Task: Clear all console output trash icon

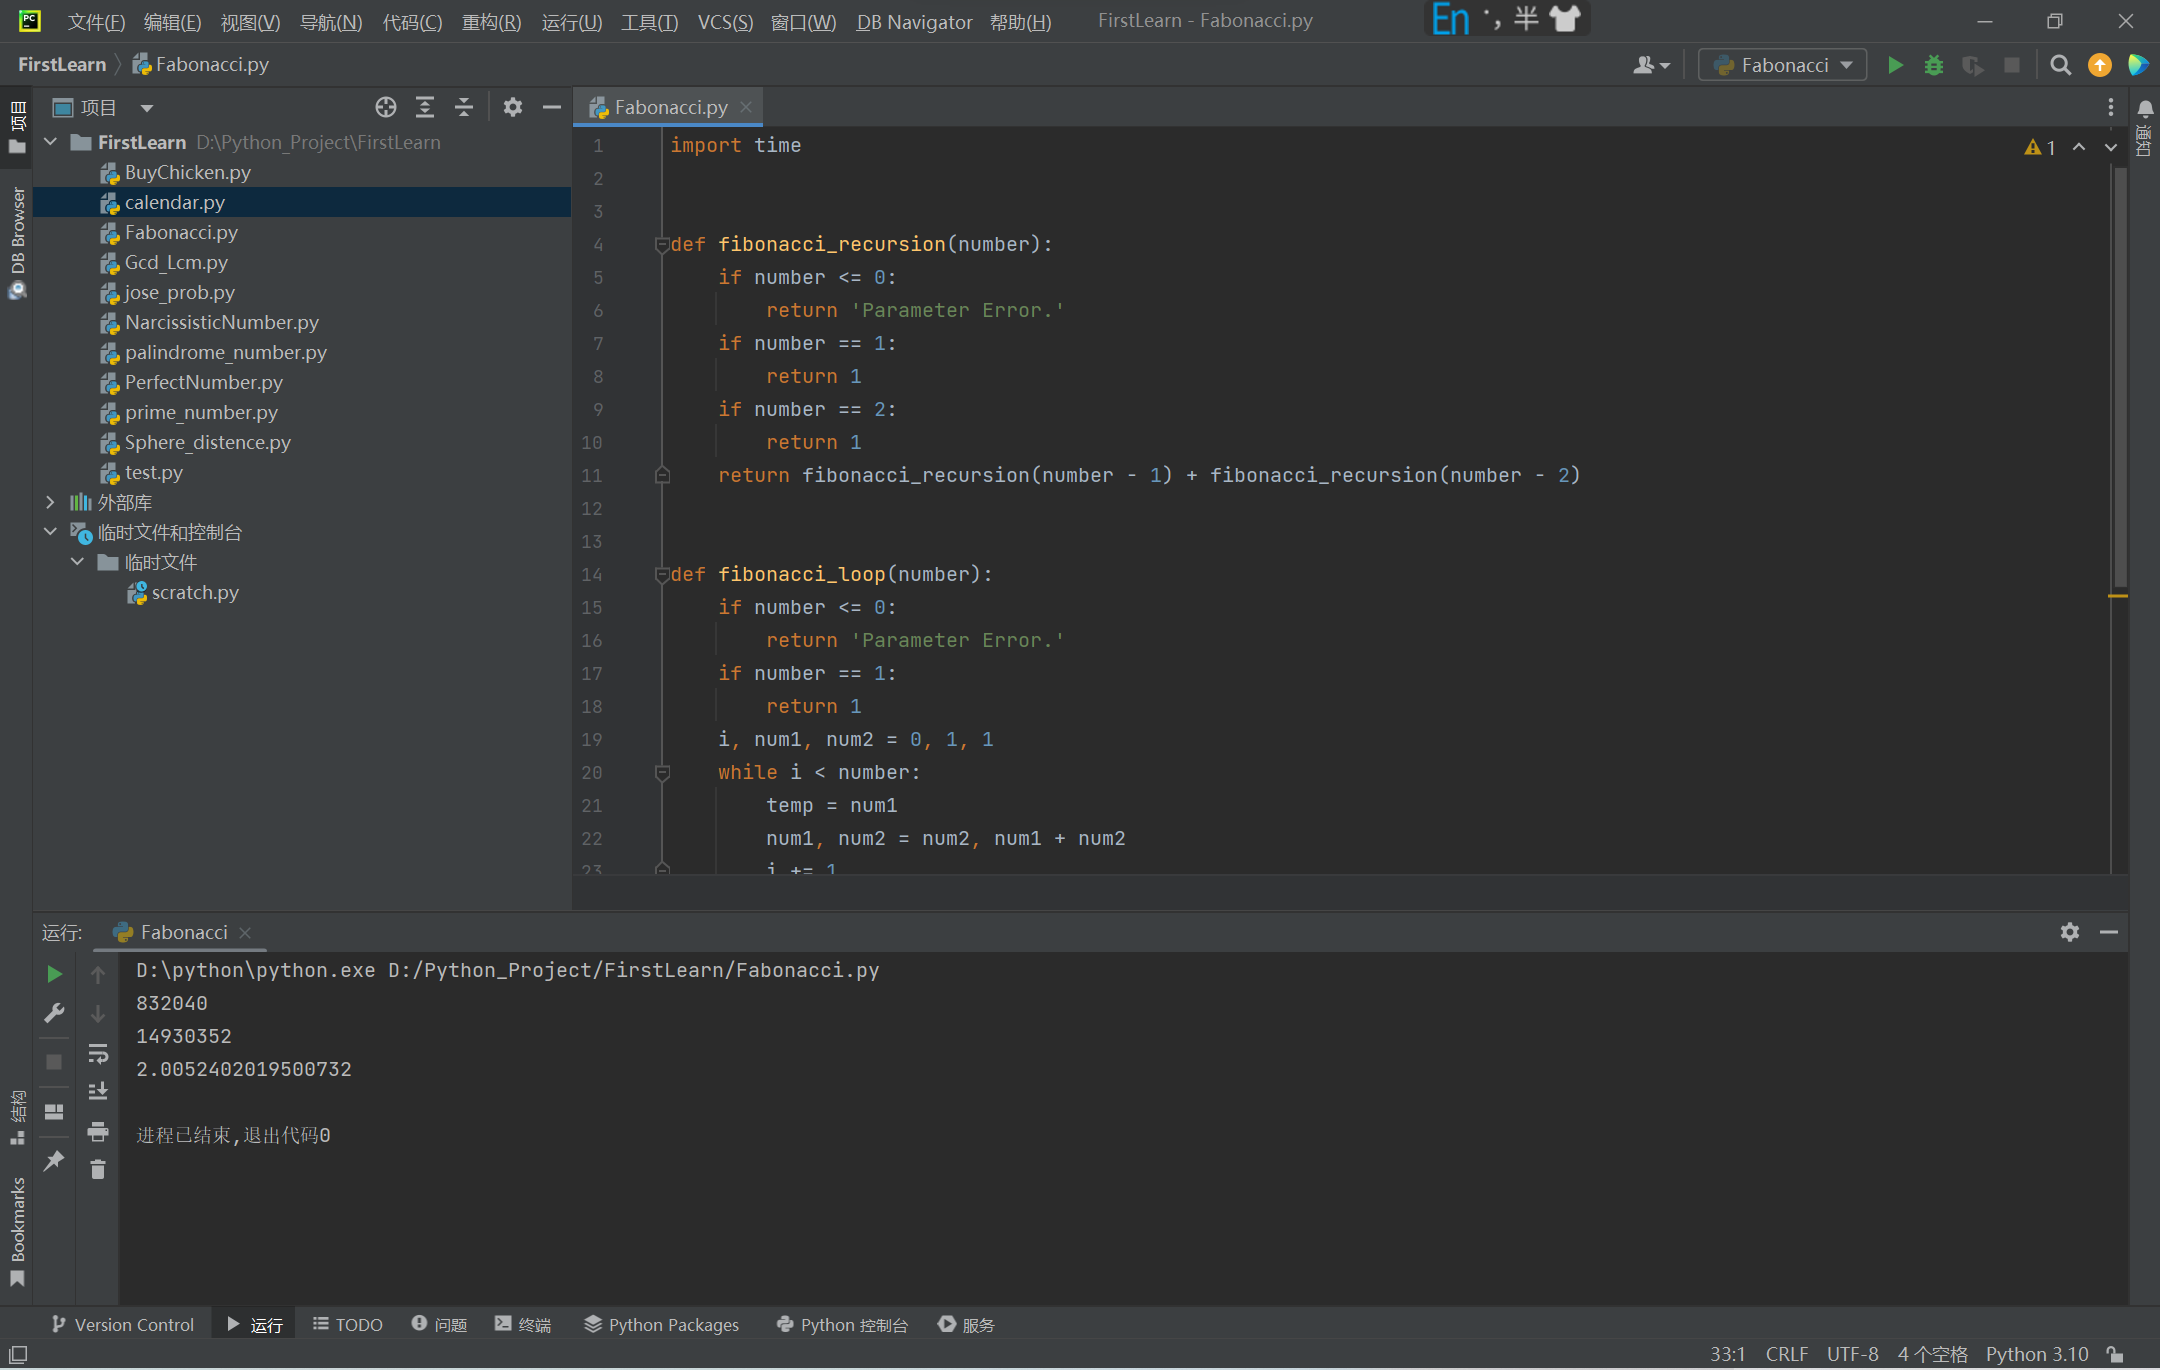Action: coord(98,1169)
